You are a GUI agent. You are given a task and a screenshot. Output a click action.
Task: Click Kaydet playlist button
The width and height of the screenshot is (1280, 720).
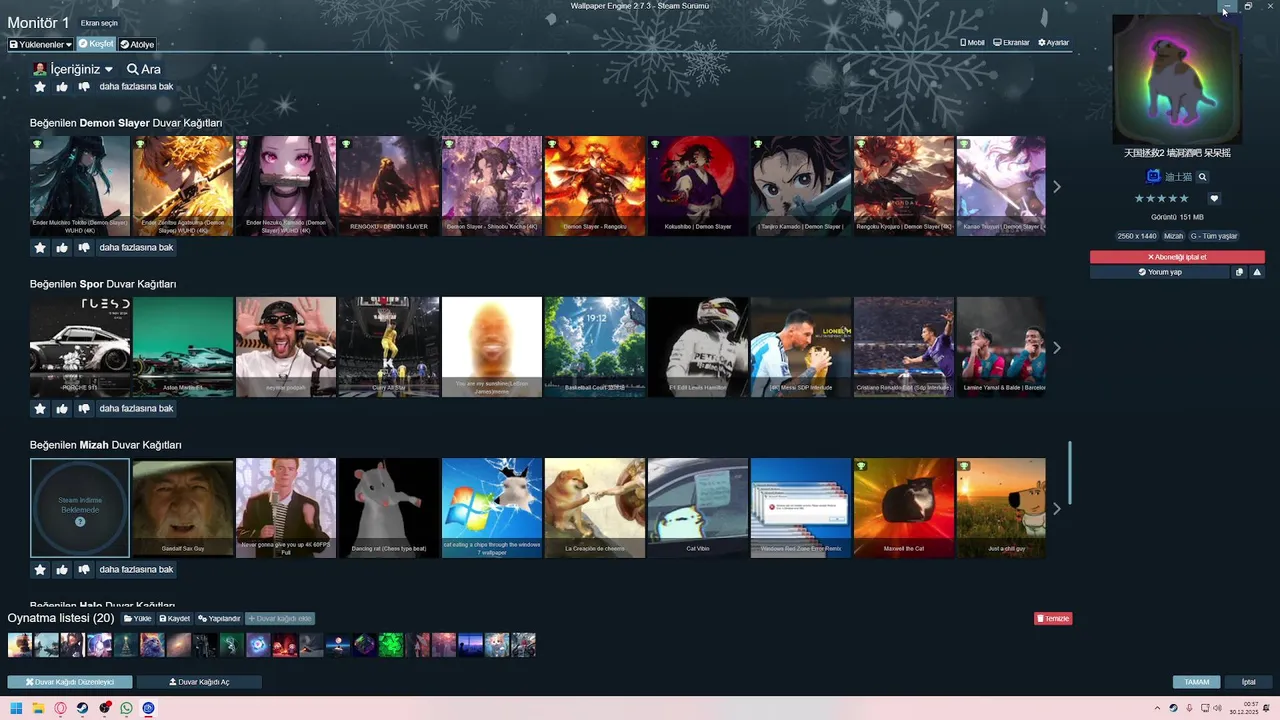174,618
